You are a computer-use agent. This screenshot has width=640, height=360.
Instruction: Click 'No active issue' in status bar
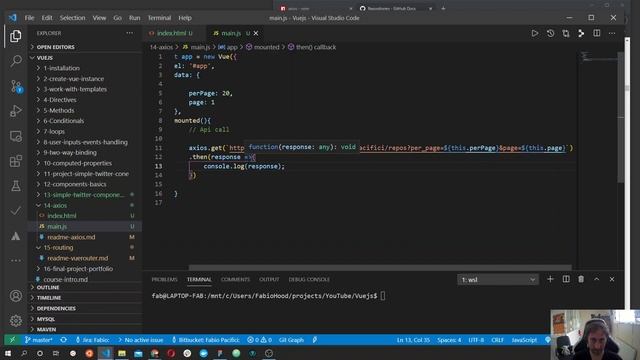point(140,340)
